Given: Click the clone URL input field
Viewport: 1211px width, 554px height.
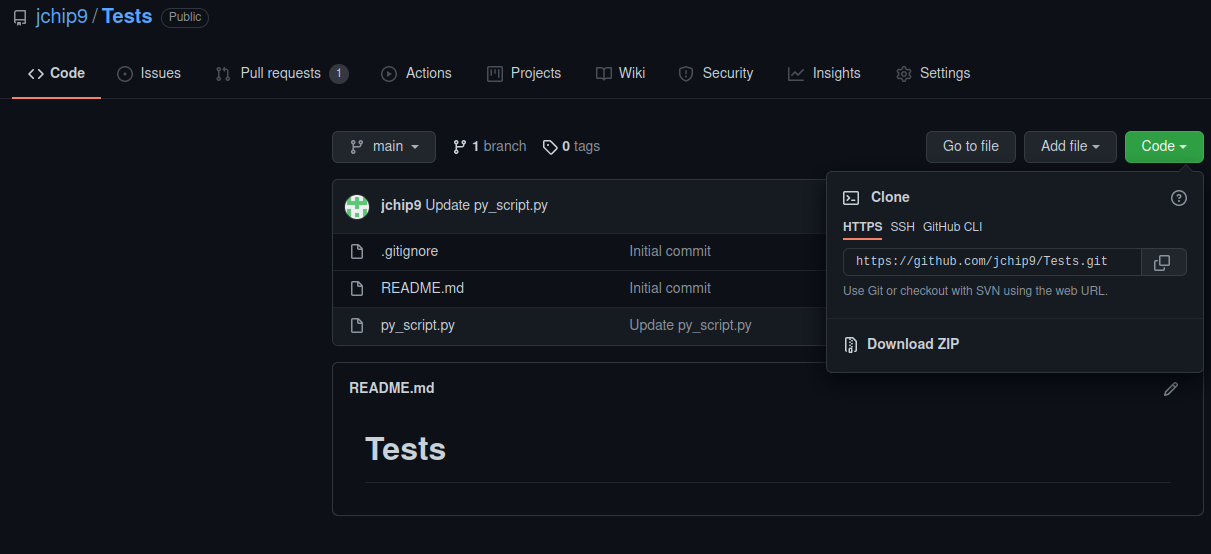Looking at the screenshot, I should [992, 262].
